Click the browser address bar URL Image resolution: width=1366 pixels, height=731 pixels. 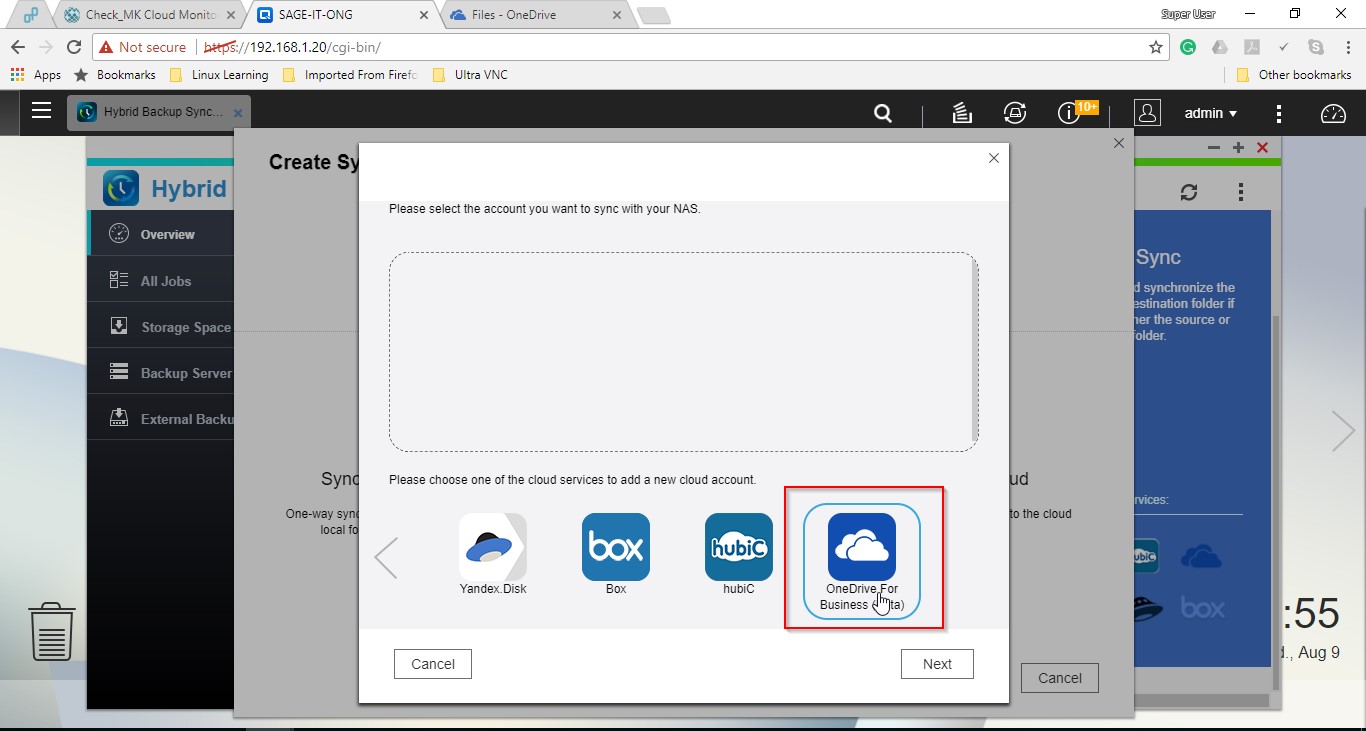coord(600,47)
